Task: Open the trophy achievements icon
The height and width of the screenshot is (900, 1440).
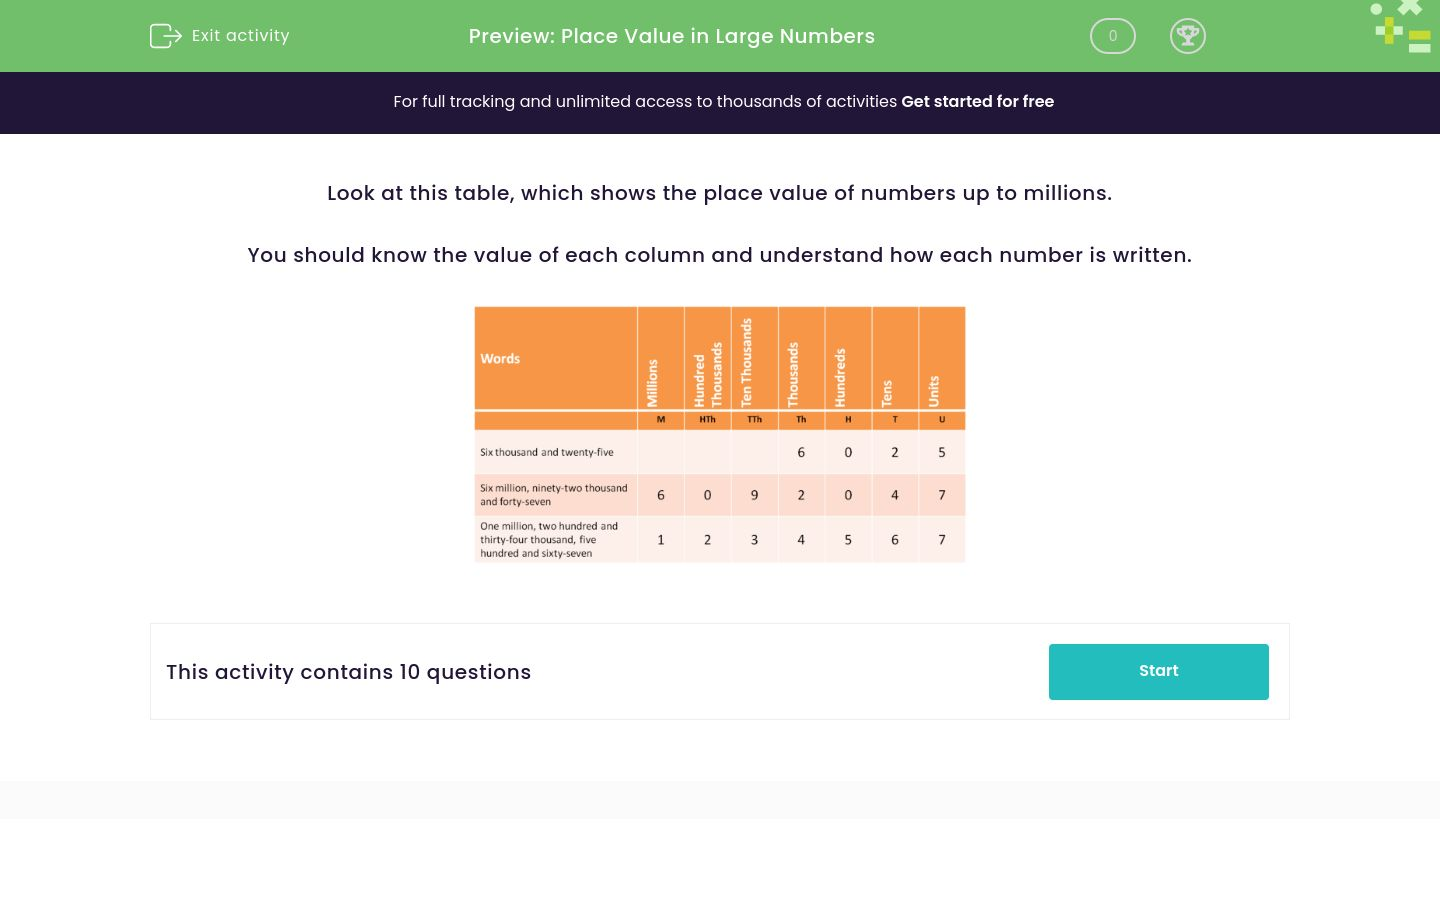Action: [1188, 36]
